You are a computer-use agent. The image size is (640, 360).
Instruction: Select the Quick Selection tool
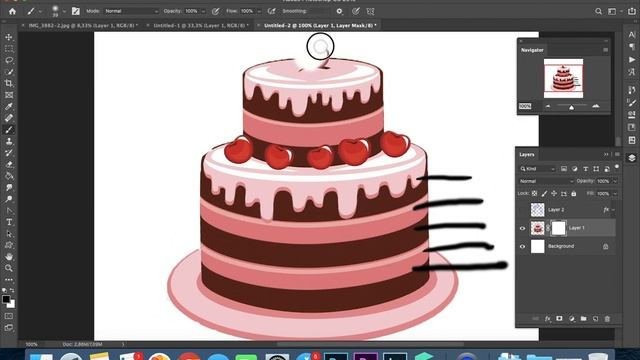pyautogui.click(x=9, y=72)
